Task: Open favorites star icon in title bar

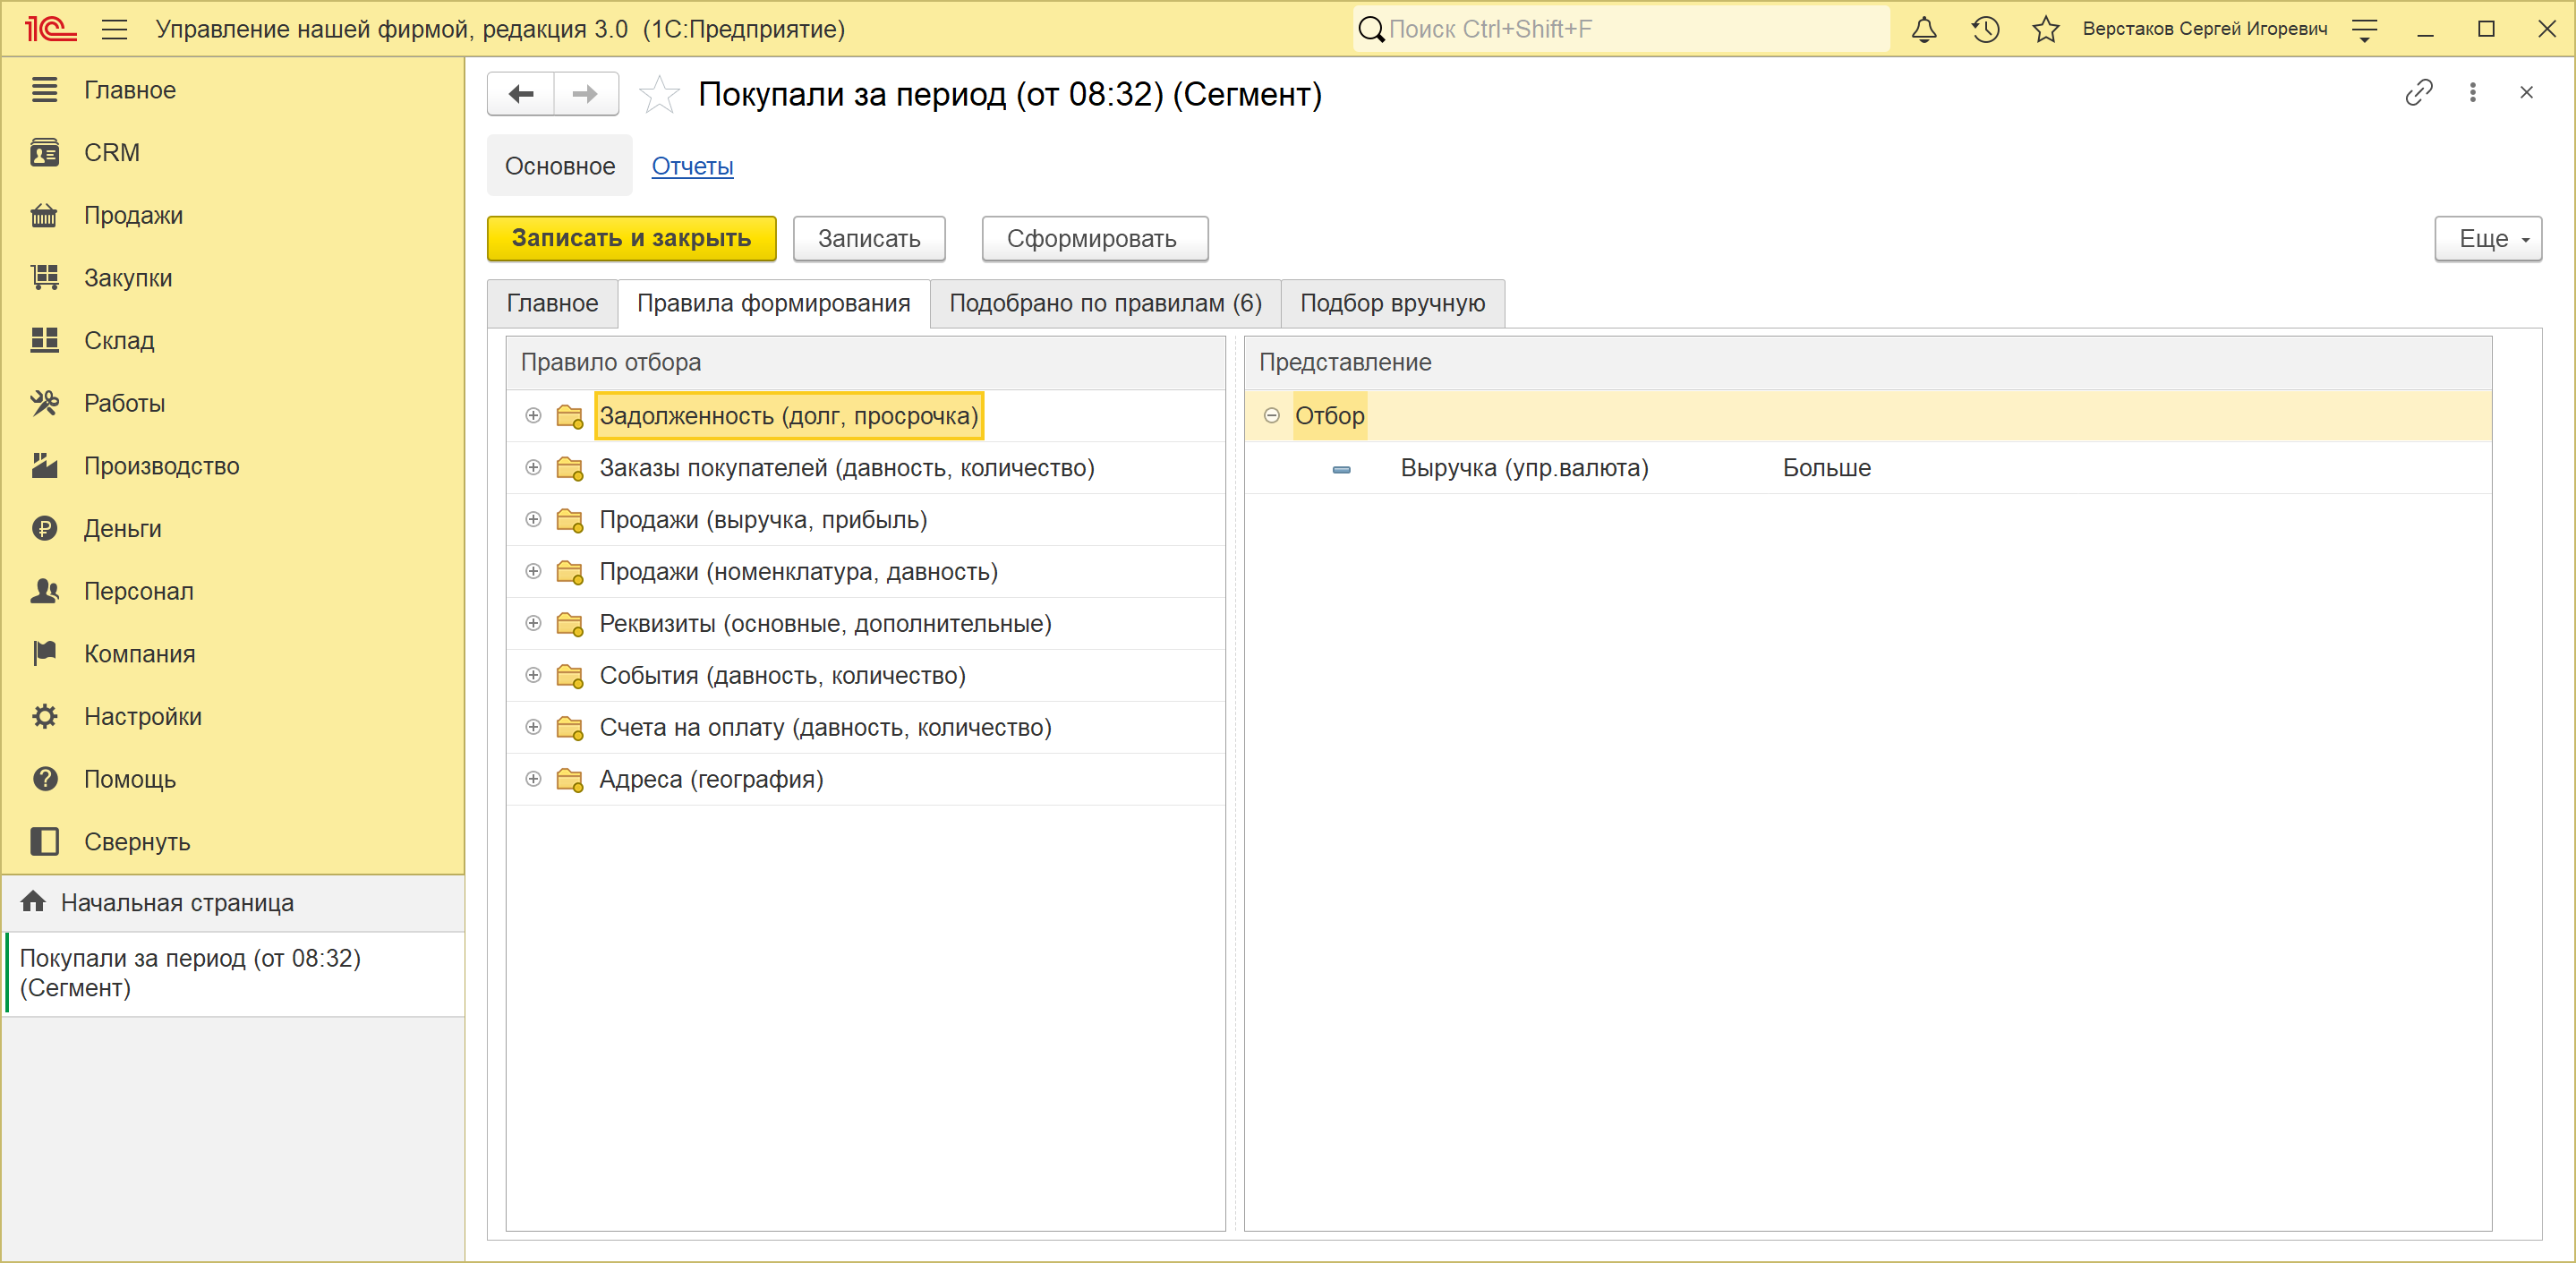Action: [x=2046, y=29]
